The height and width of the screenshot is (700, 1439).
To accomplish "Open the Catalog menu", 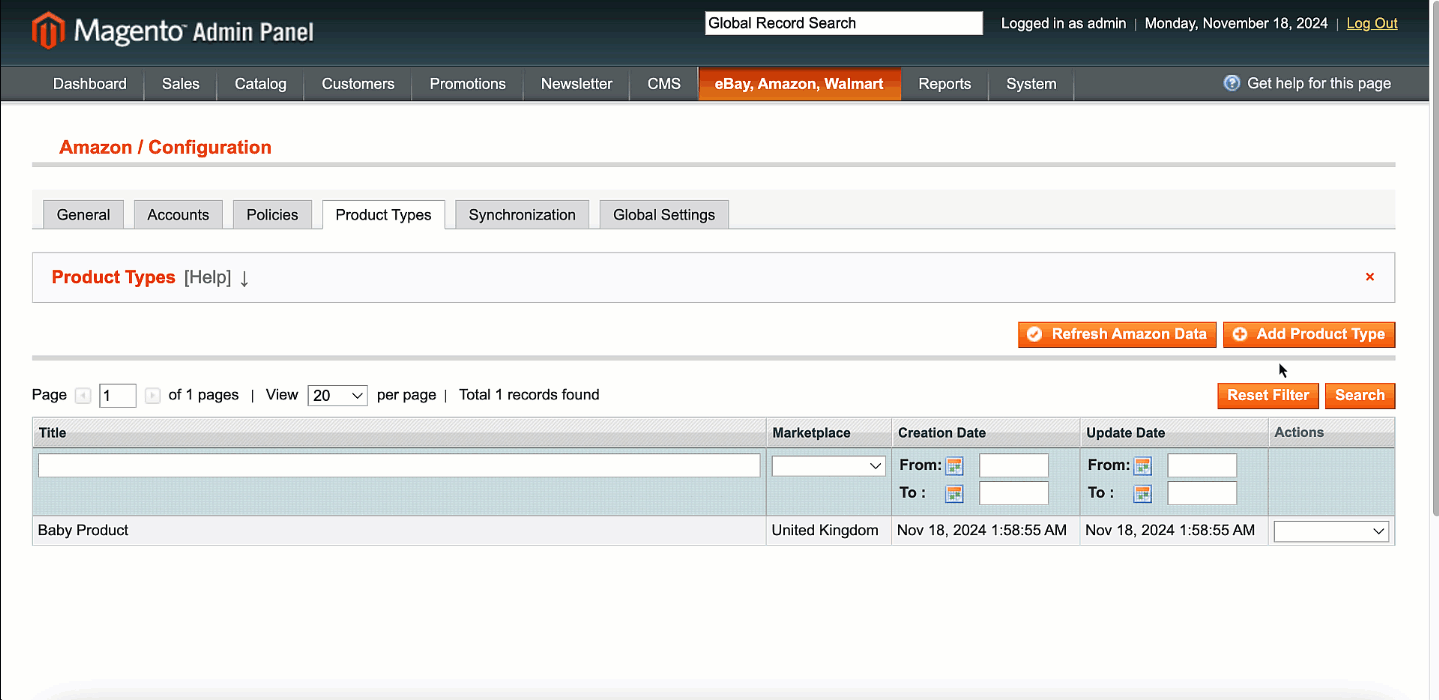I will [260, 84].
